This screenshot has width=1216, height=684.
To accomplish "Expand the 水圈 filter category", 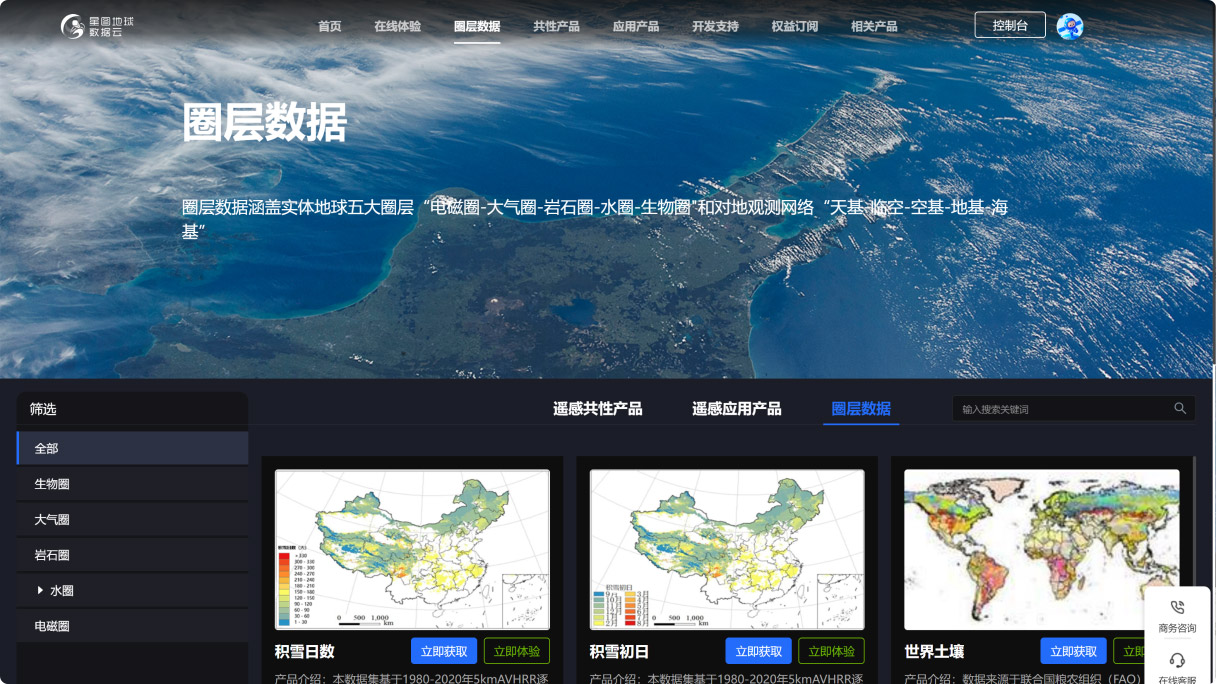I will coord(40,591).
